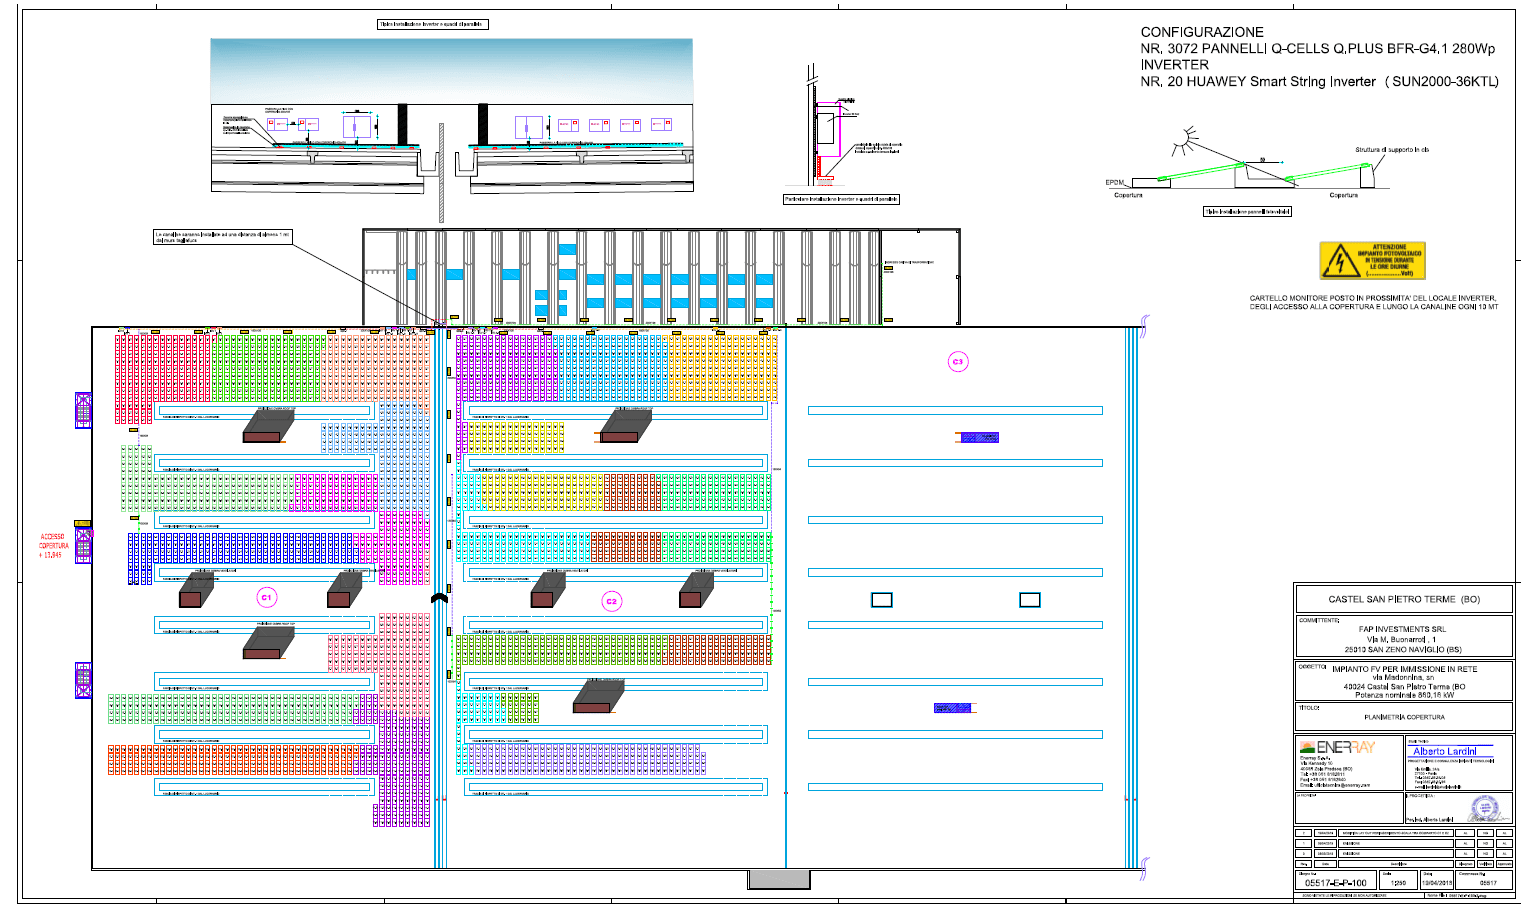Click the PLANIMETRIA COPERTURA title field

tap(1404, 717)
